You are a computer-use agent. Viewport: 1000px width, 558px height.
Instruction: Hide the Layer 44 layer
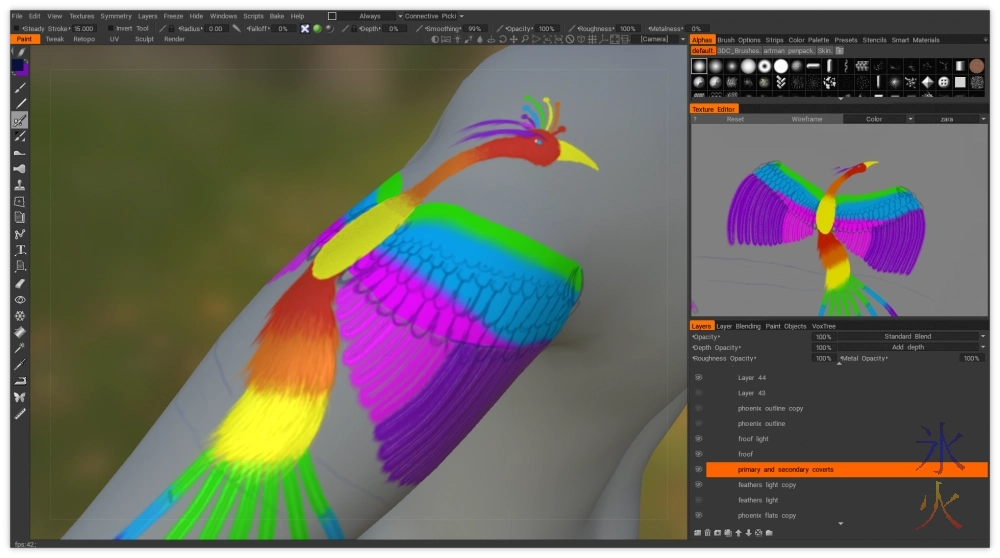[x=699, y=378]
